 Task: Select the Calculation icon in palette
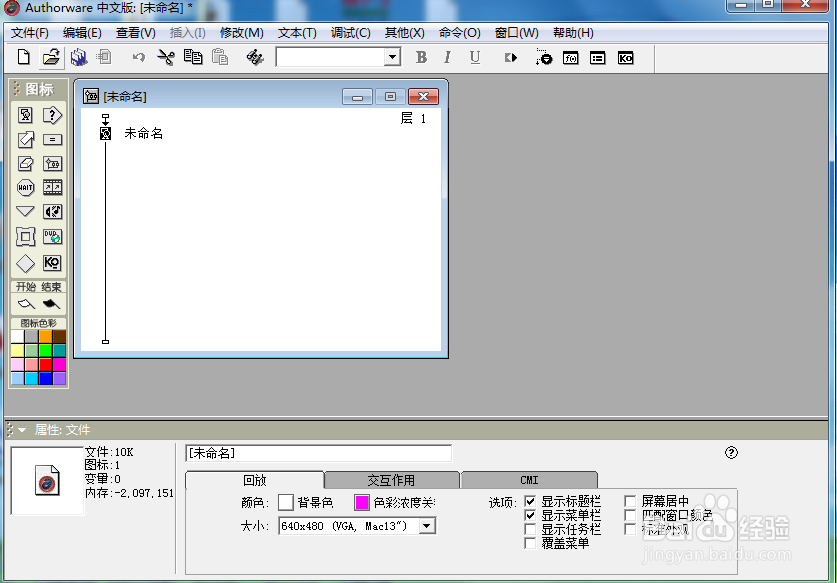point(52,139)
